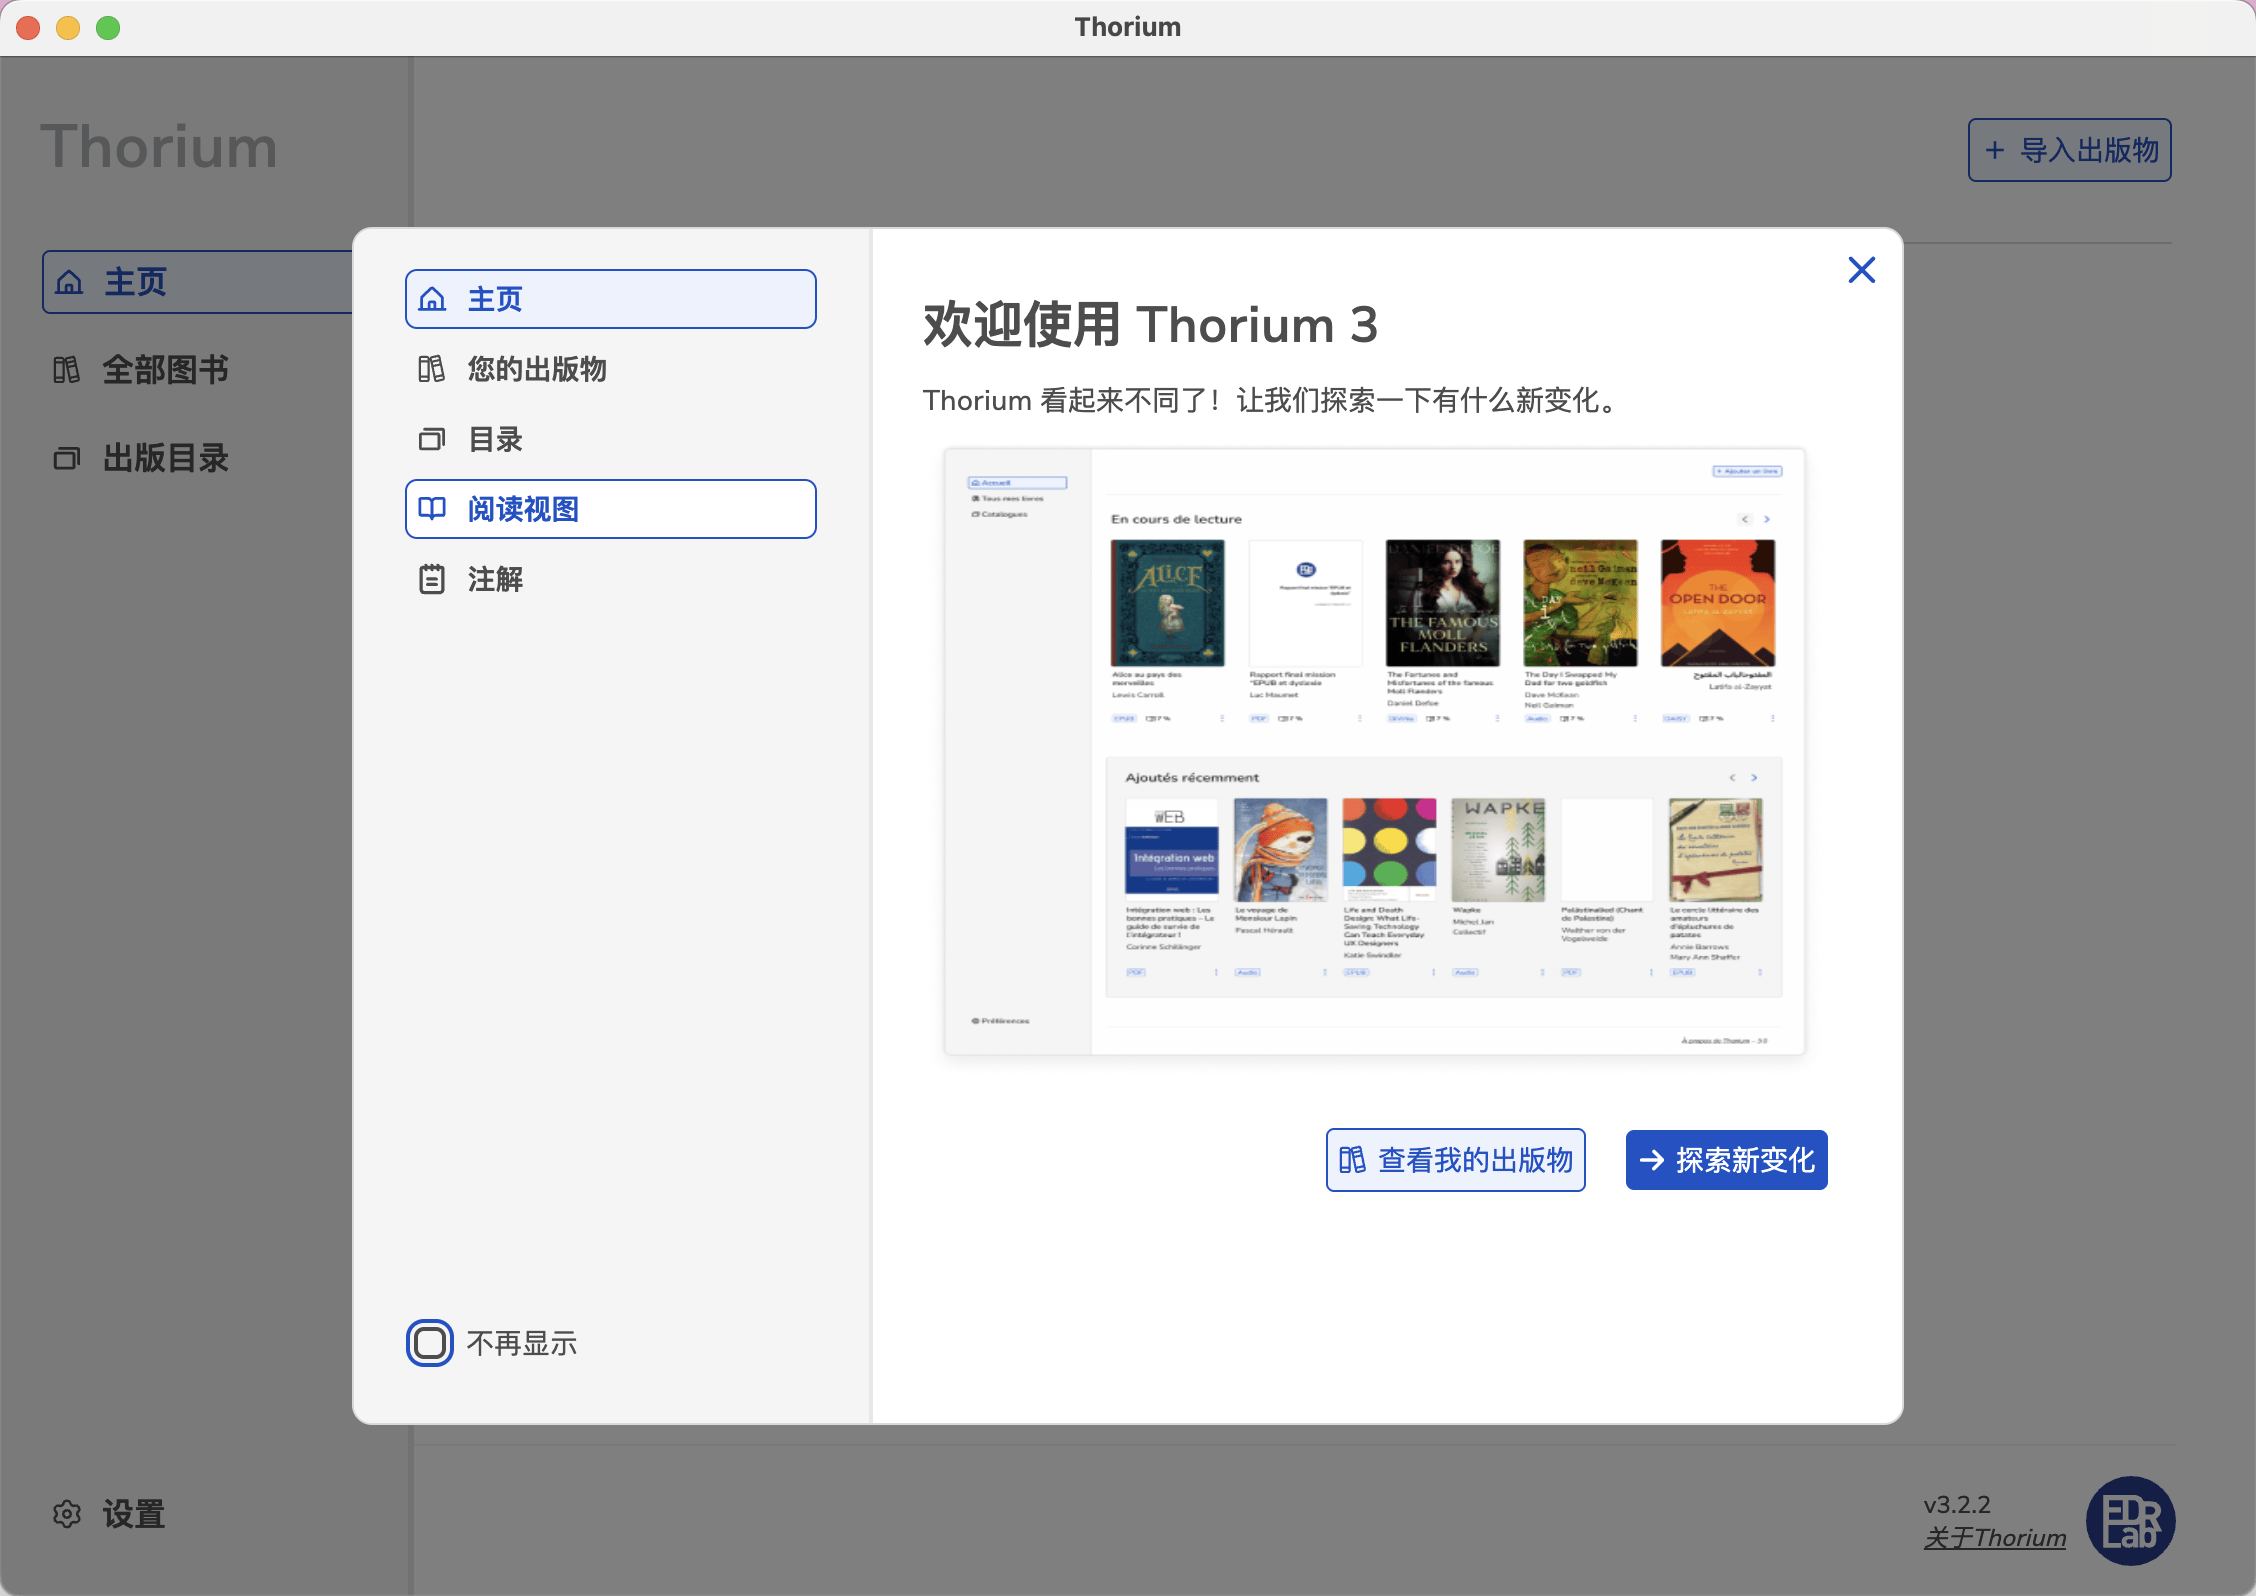
Task: Open 全部图书 in the main sidebar
Action: [165, 370]
